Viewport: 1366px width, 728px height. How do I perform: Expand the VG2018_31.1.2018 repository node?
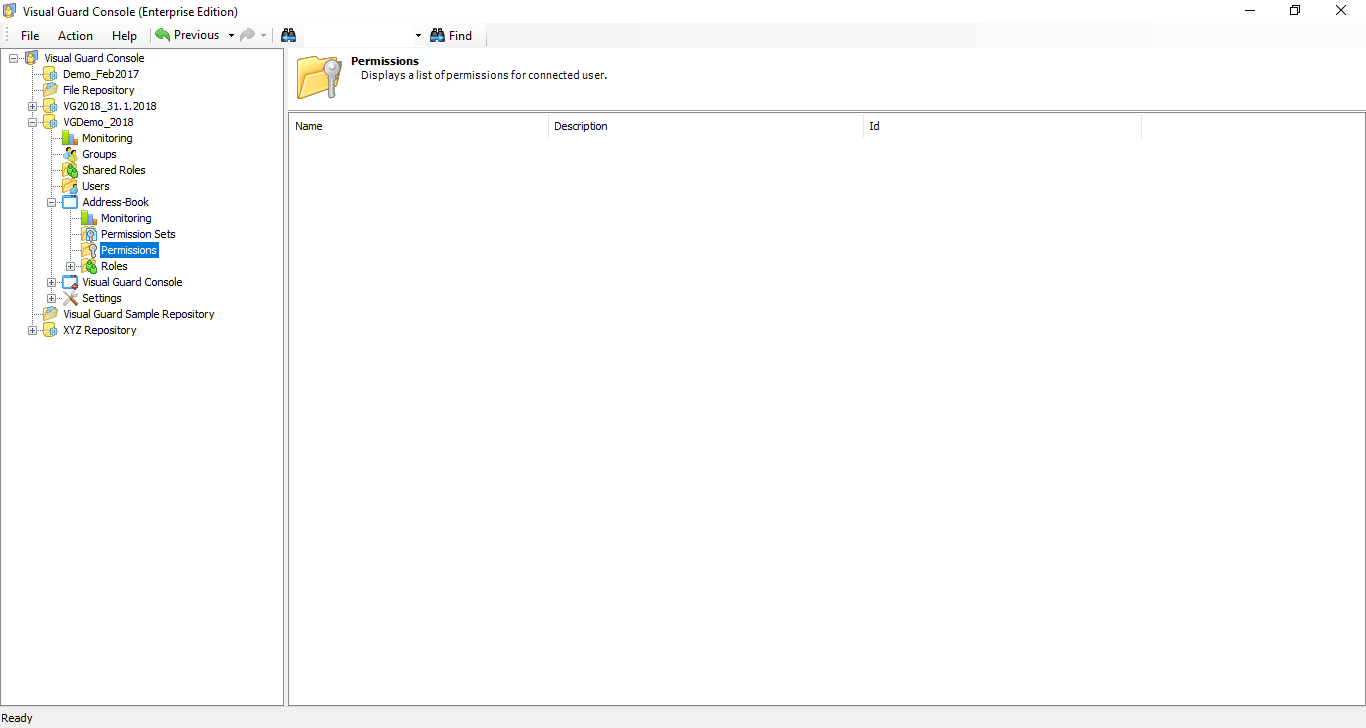pos(32,106)
